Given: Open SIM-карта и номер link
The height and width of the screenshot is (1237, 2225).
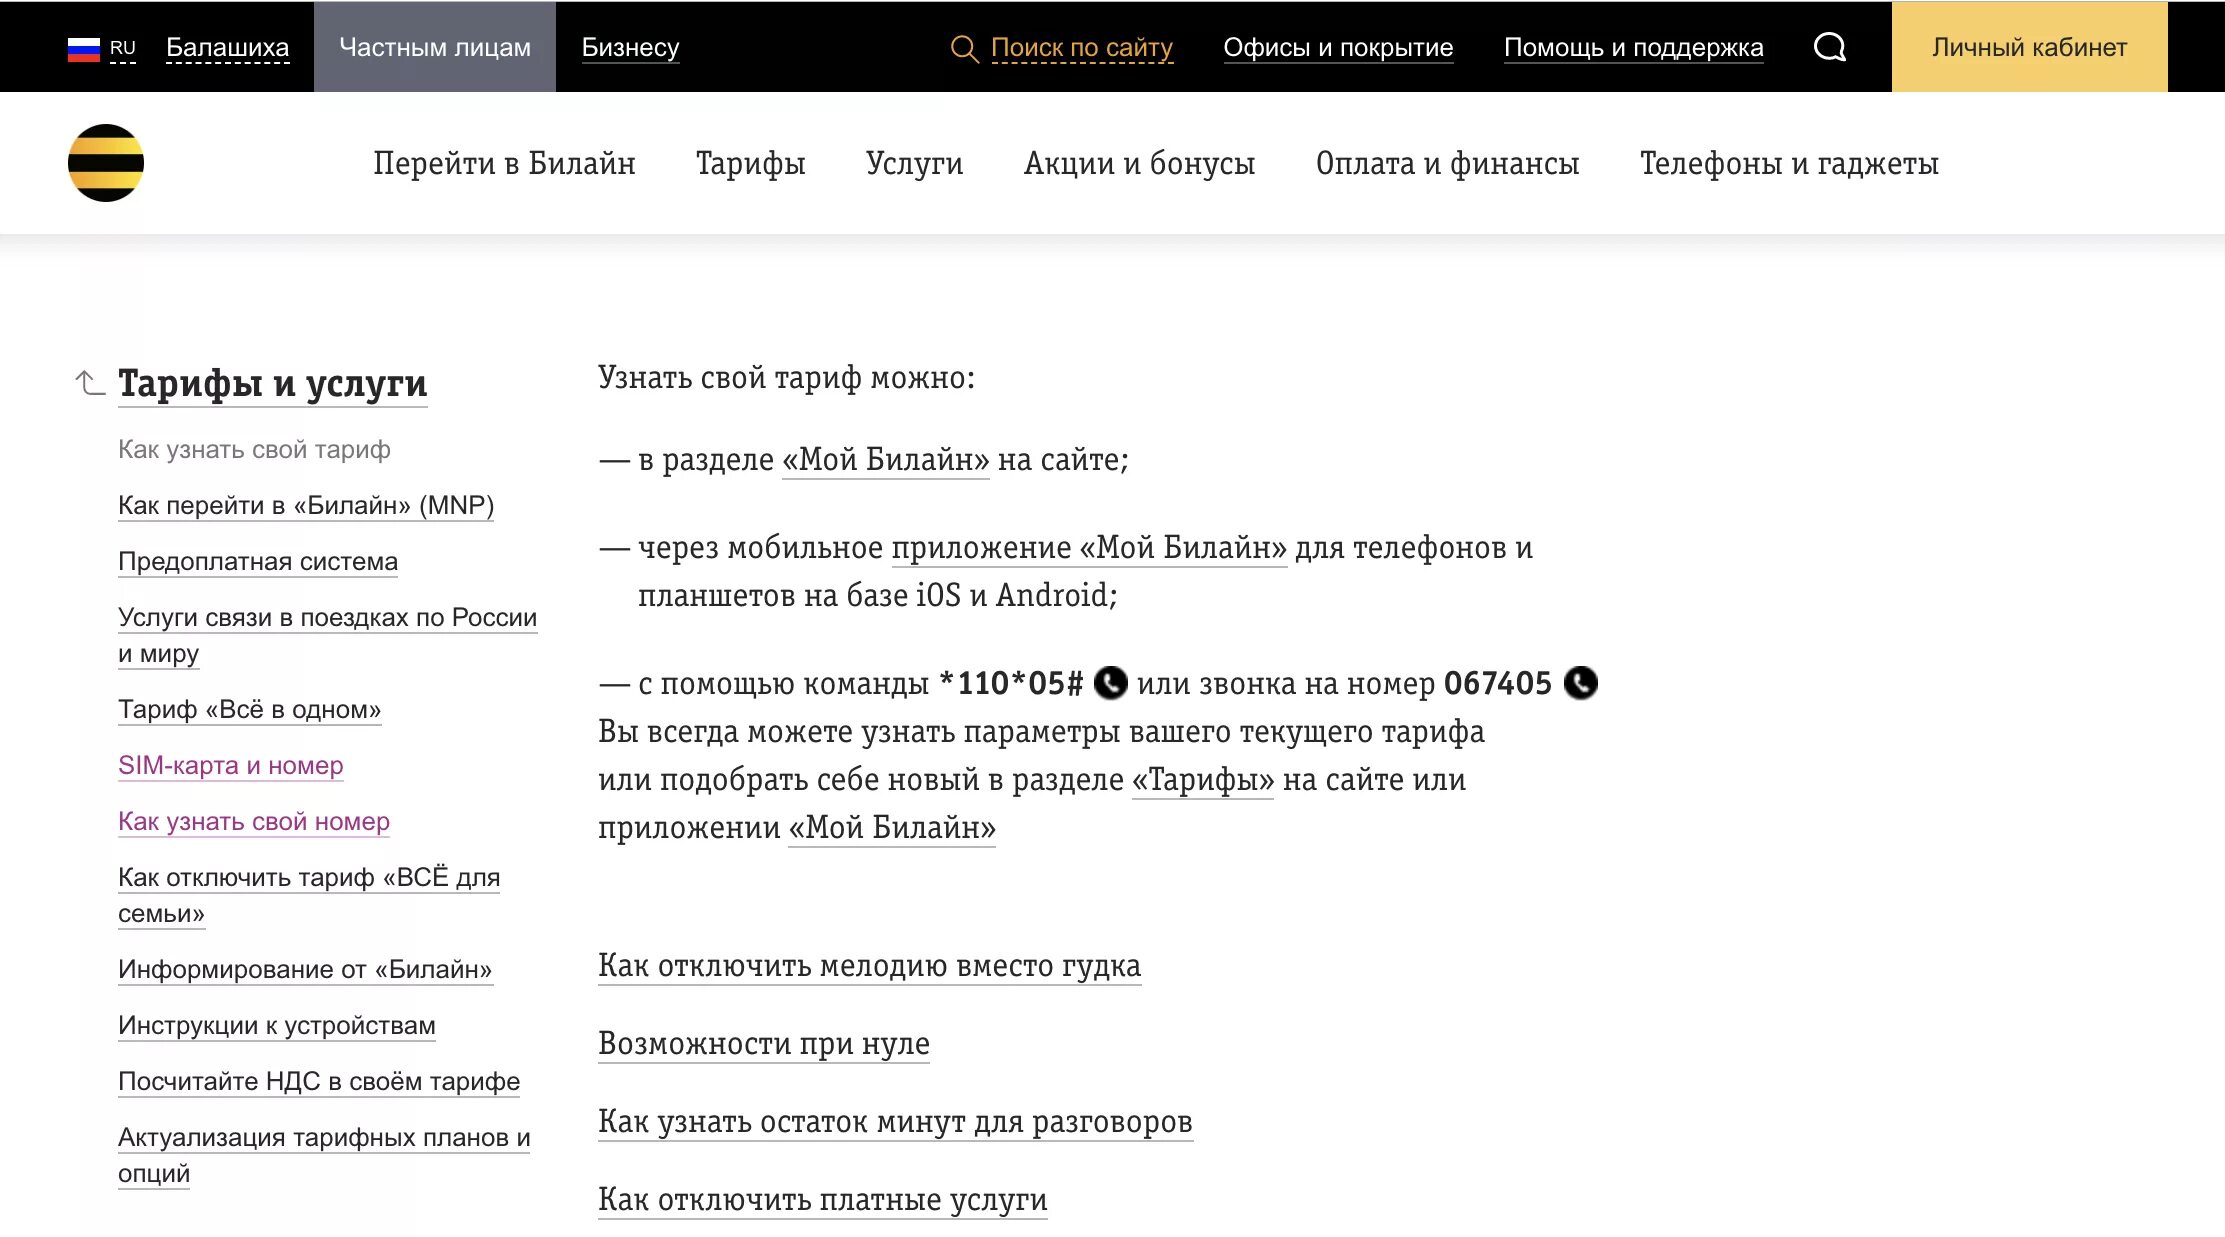Looking at the screenshot, I should (230, 766).
